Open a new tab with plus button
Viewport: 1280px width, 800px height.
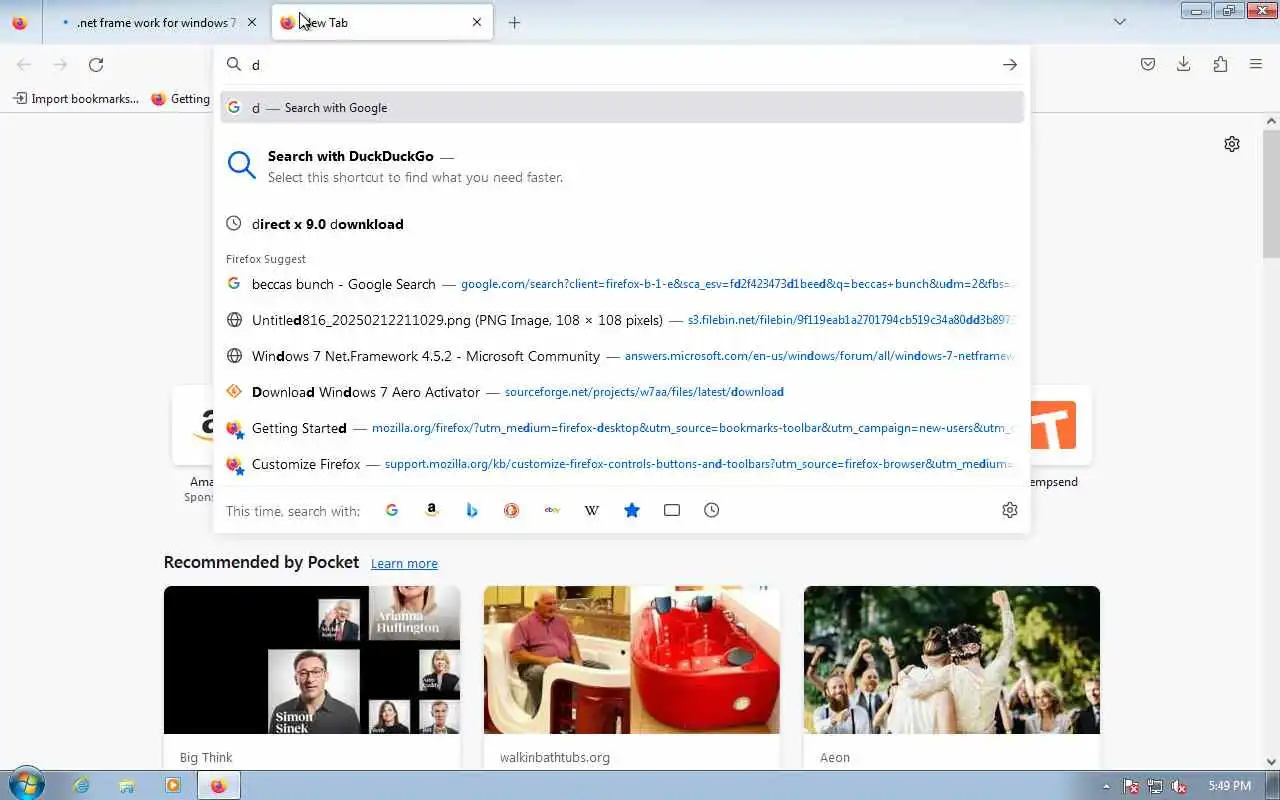(514, 22)
